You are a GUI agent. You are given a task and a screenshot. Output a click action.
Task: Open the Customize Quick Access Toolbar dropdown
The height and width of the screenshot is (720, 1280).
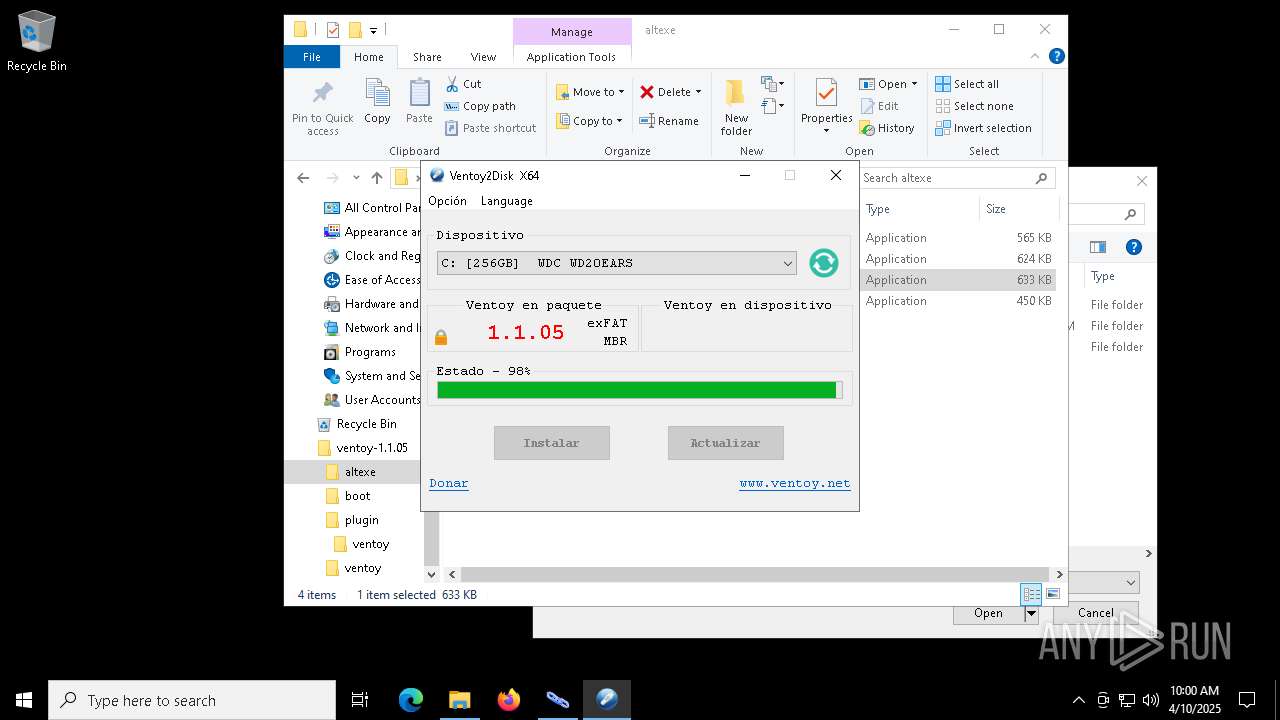point(373,31)
